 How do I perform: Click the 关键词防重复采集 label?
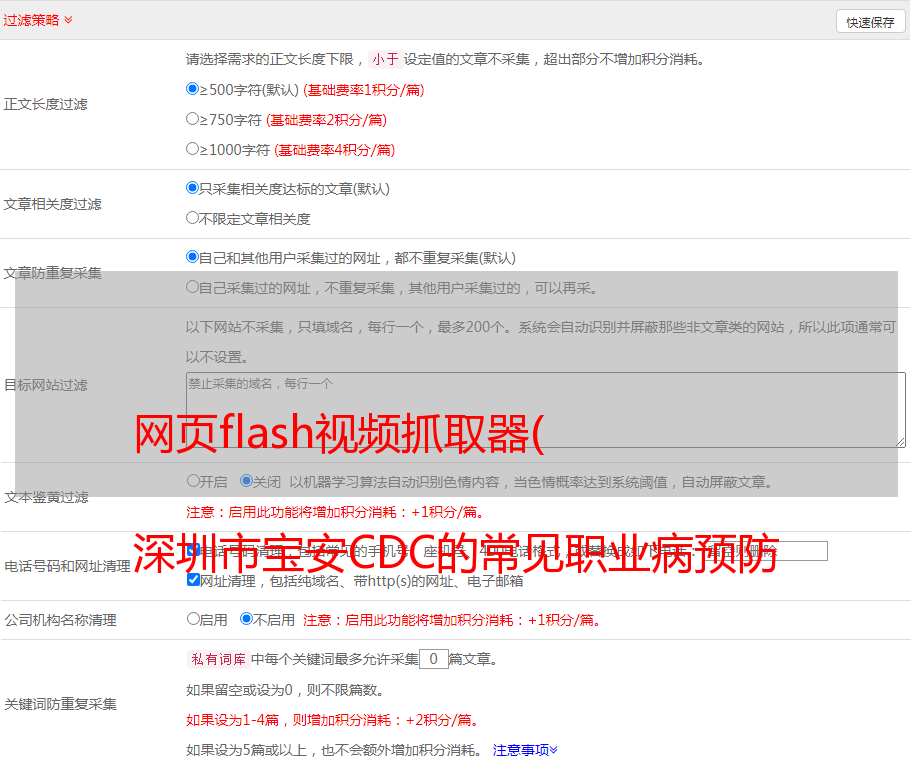pyautogui.click(x=60, y=704)
